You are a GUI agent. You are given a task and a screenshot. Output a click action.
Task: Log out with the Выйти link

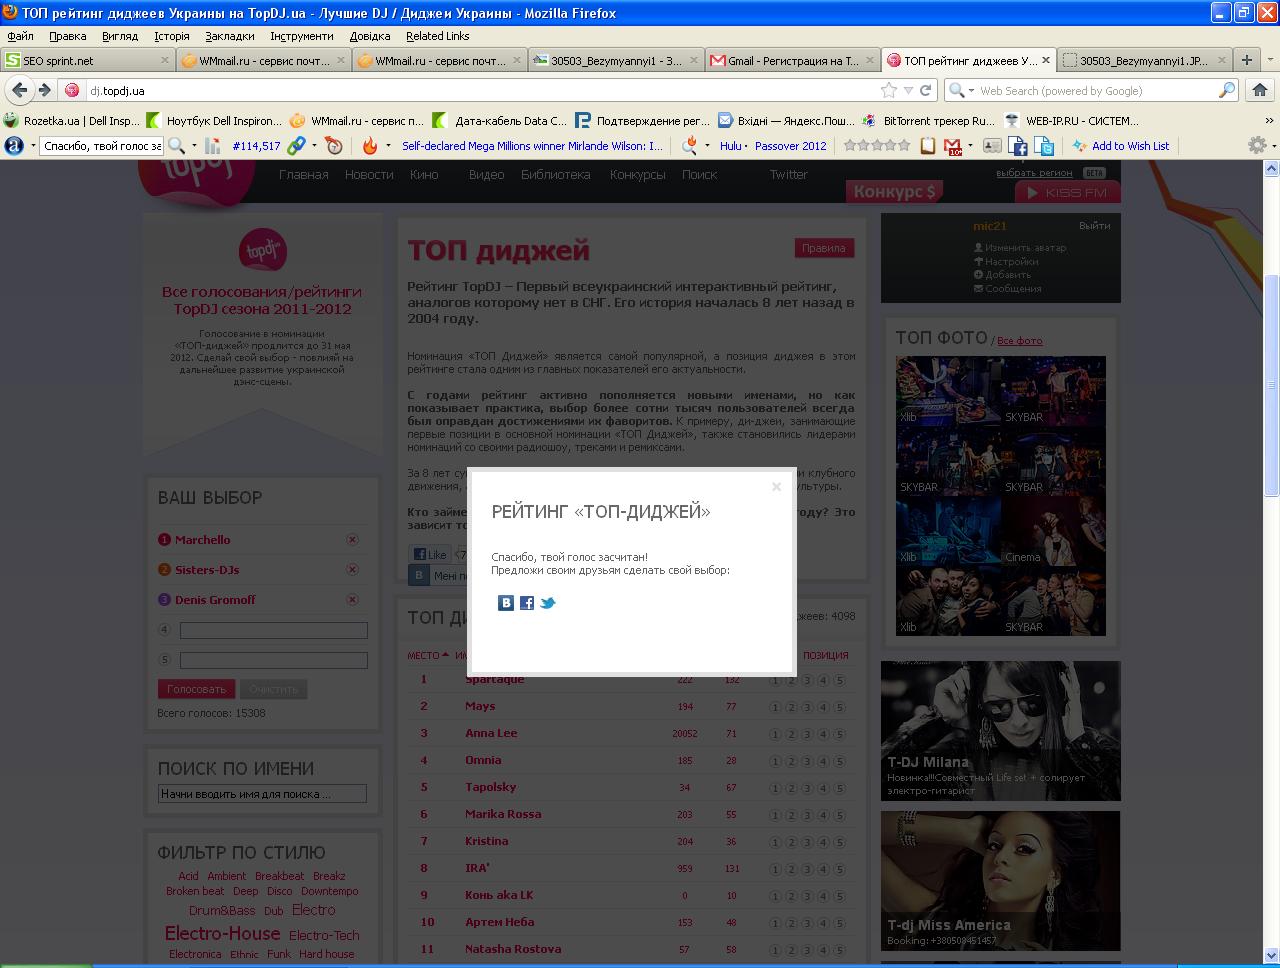point(1095,226)
